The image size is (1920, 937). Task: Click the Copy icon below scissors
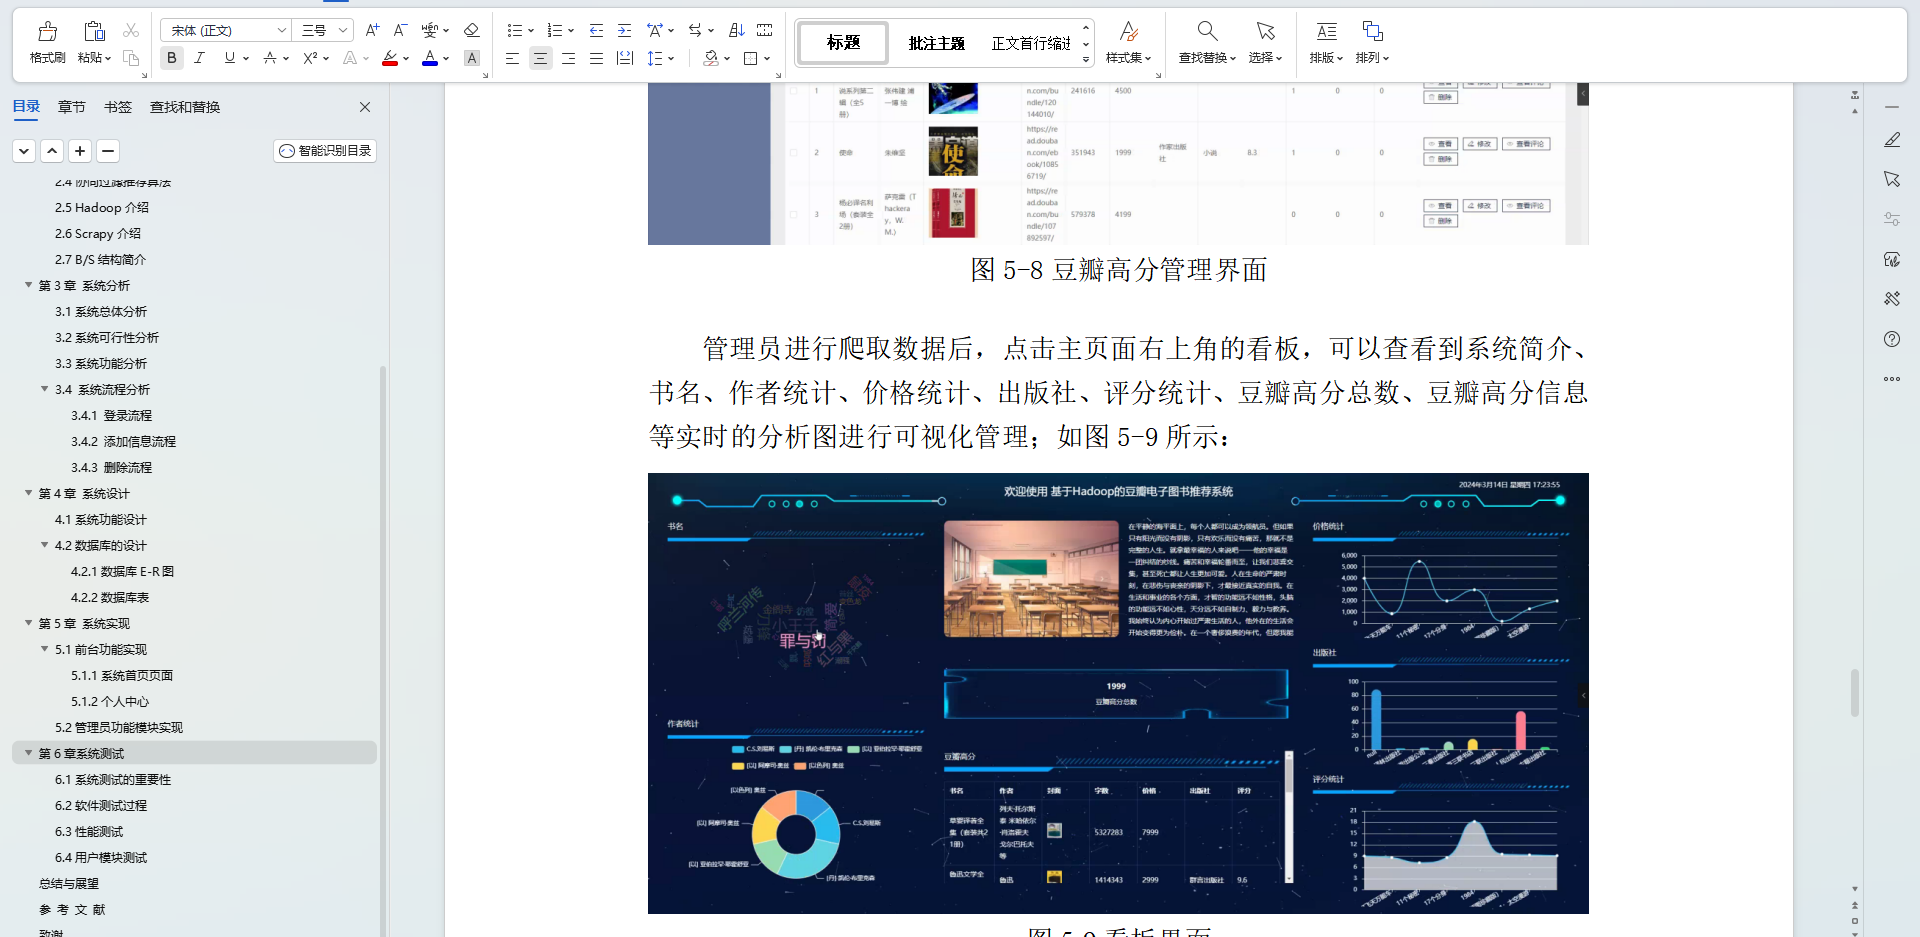[131, 58]
